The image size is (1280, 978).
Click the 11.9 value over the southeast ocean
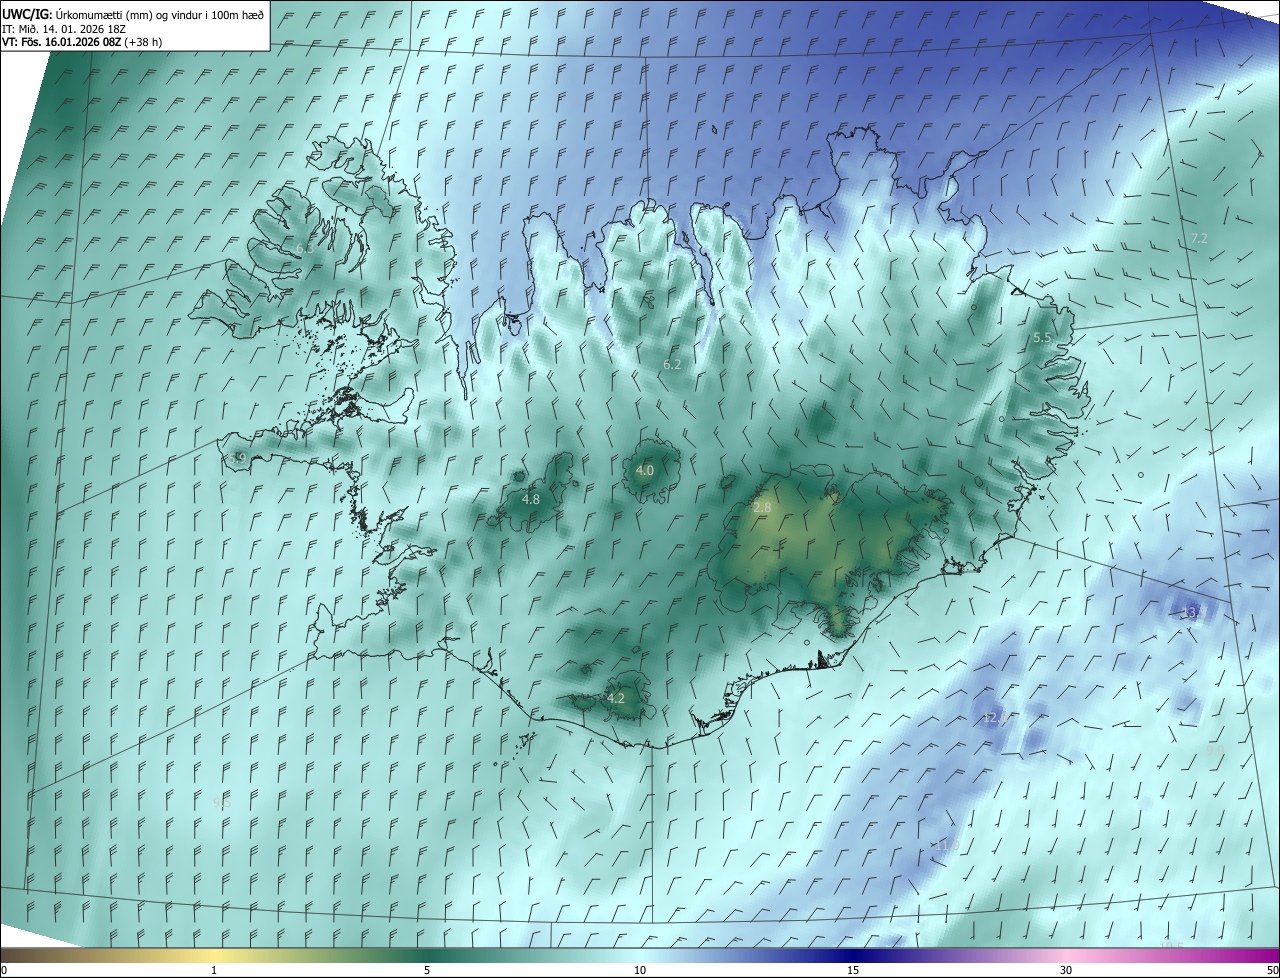click(947, 846)
